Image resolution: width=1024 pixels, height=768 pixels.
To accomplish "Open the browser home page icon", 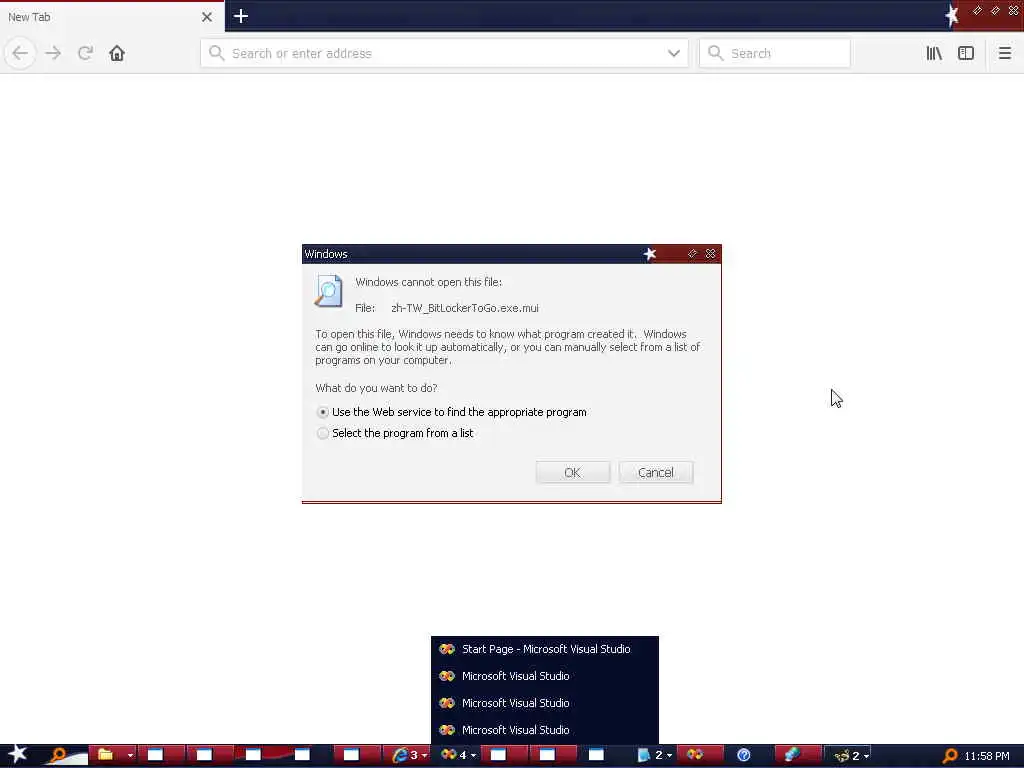I will (x=117, y=54).
